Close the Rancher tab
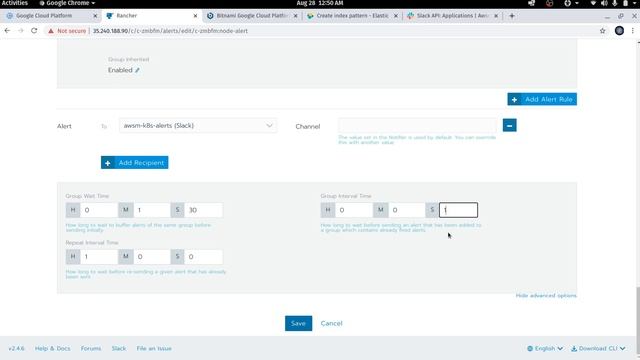The height and width of the screenshot is (360, 640). tap(195, 16)
